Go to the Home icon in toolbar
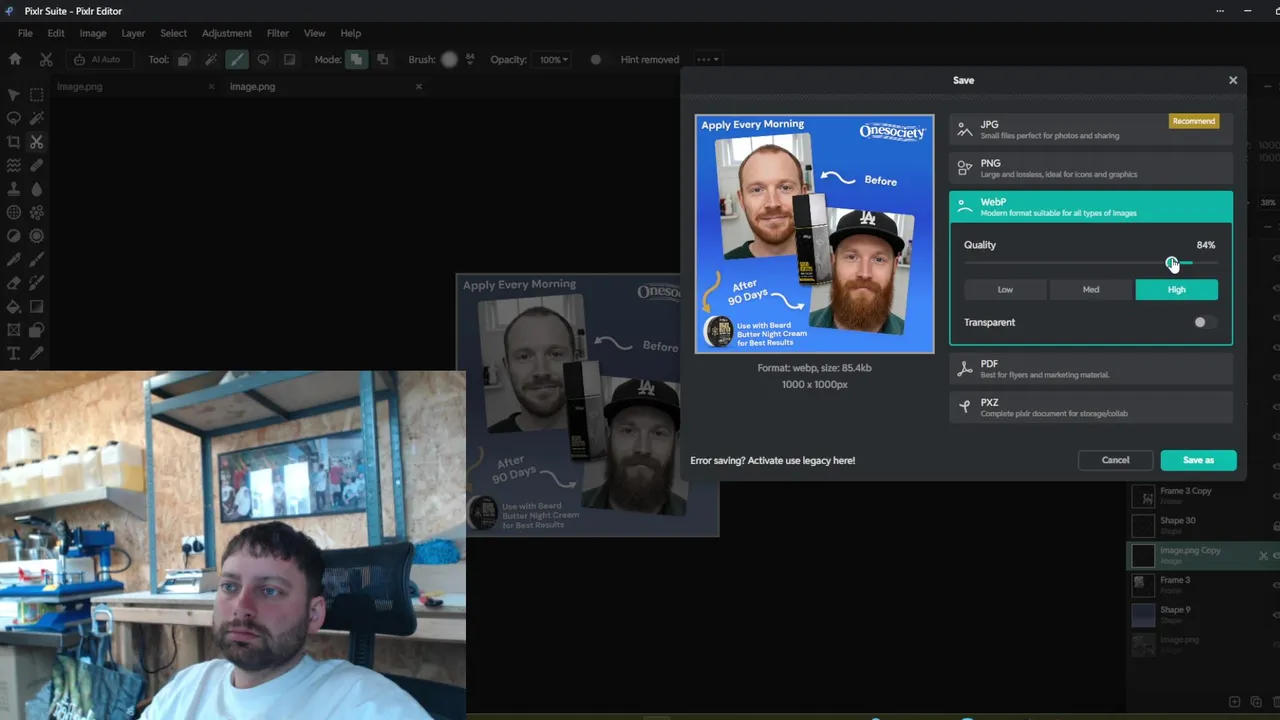The width and height of the screenshot is (1280, 720). point(15,59)
